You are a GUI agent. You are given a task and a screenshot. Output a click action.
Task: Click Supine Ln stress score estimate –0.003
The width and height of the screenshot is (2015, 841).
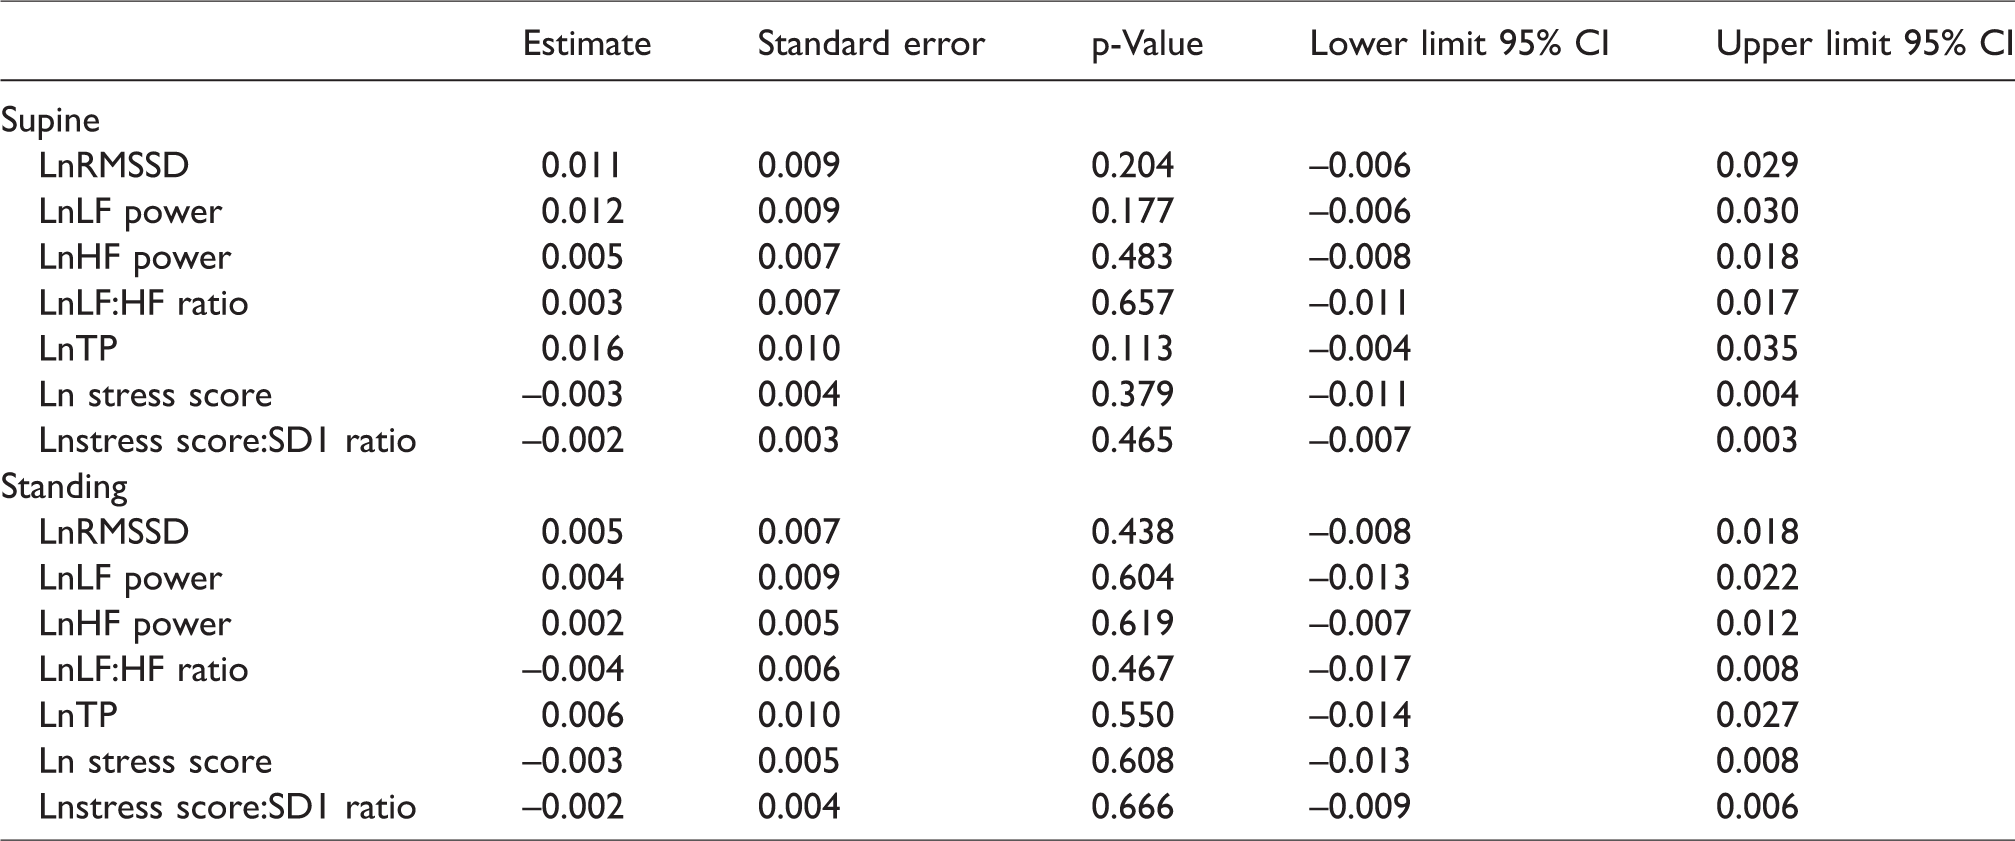(573, 394)
